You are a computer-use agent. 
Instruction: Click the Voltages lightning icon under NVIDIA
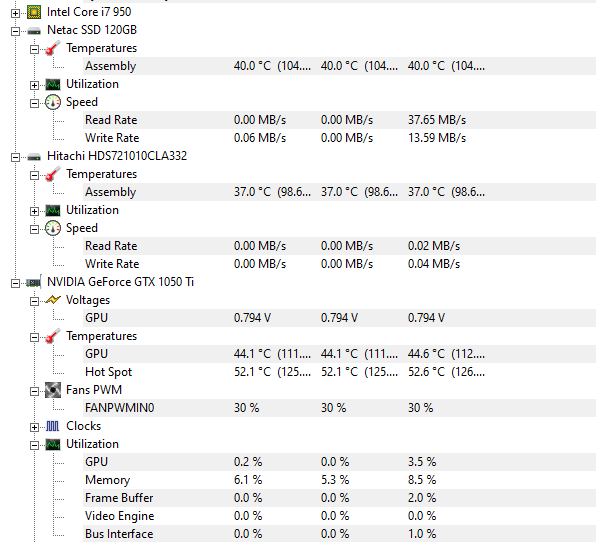pyautogui.click(x=53, y=300)
